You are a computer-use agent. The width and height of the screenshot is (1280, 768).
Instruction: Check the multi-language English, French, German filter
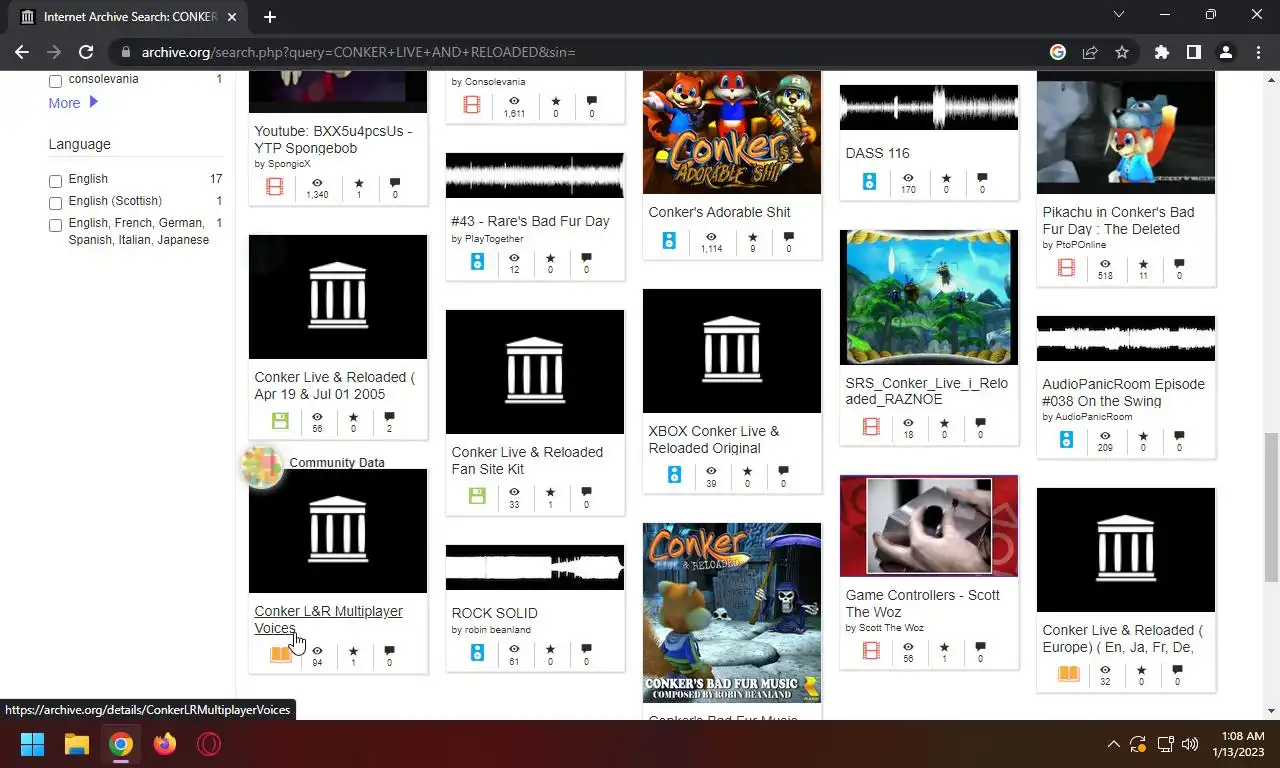point(55,225)
